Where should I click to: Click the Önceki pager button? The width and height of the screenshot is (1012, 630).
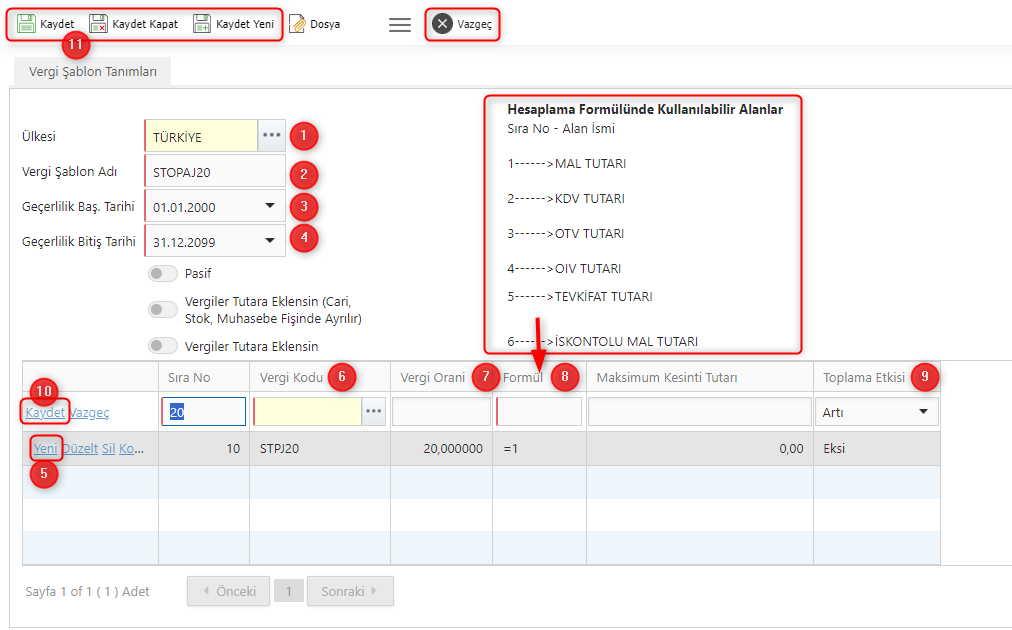click(x=228, y=591)
